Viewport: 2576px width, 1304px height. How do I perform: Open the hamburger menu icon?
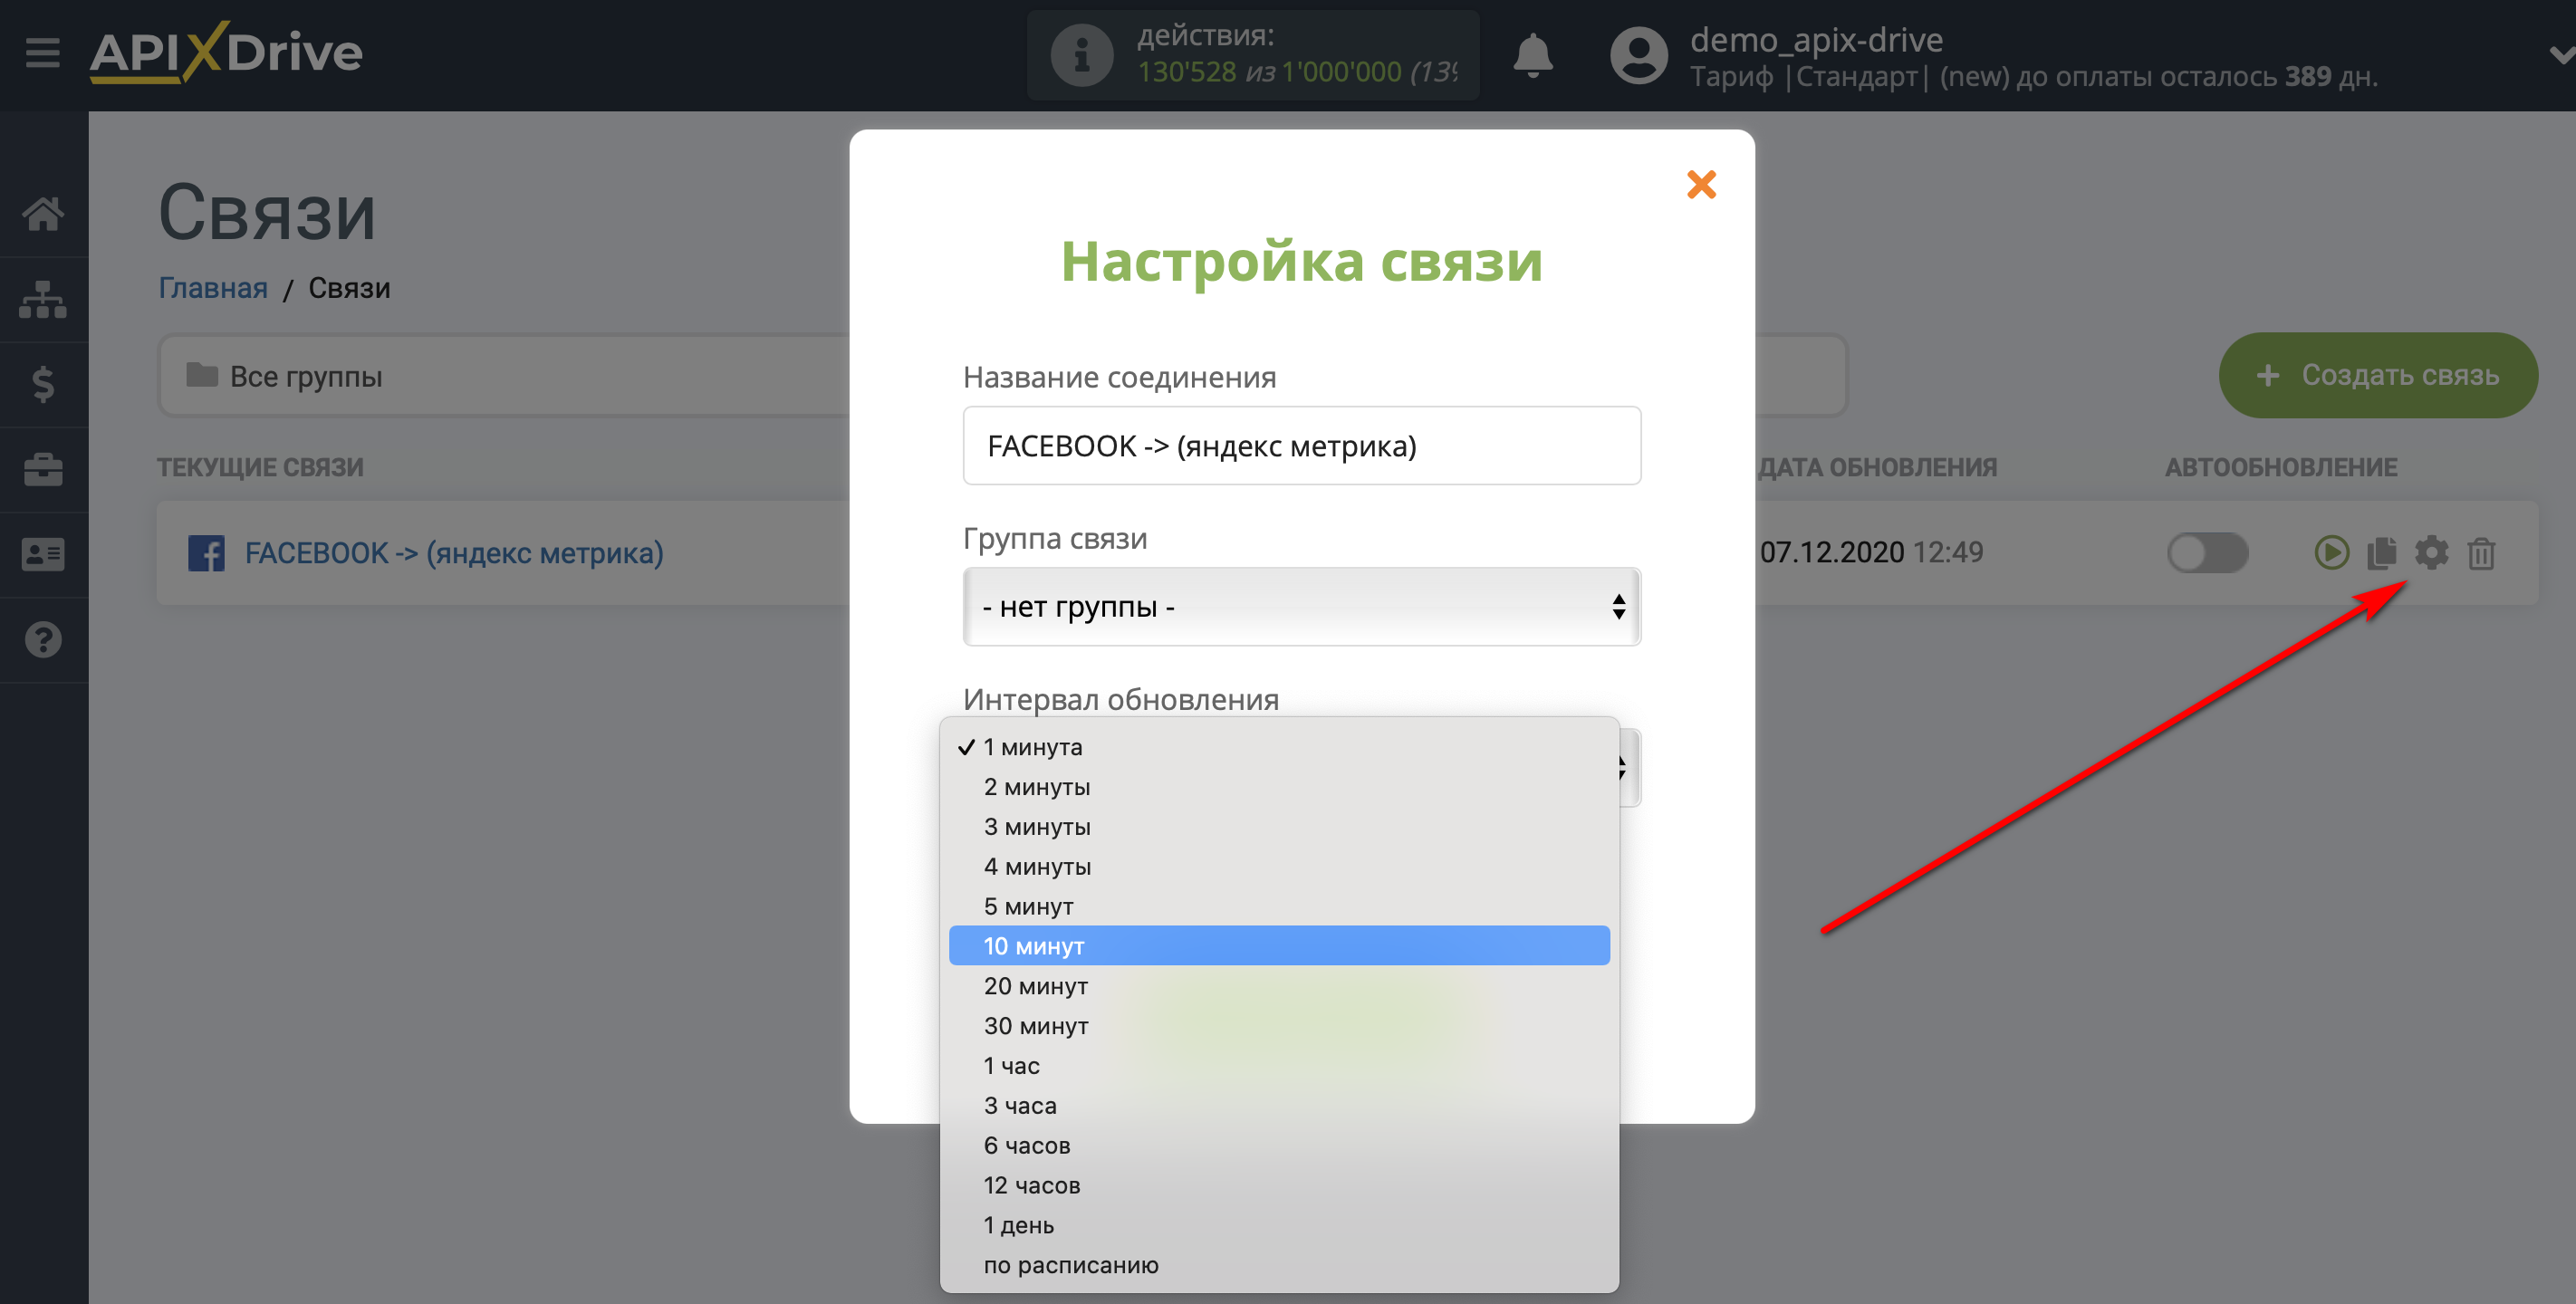pyautogui.click(x=42, y=52)
